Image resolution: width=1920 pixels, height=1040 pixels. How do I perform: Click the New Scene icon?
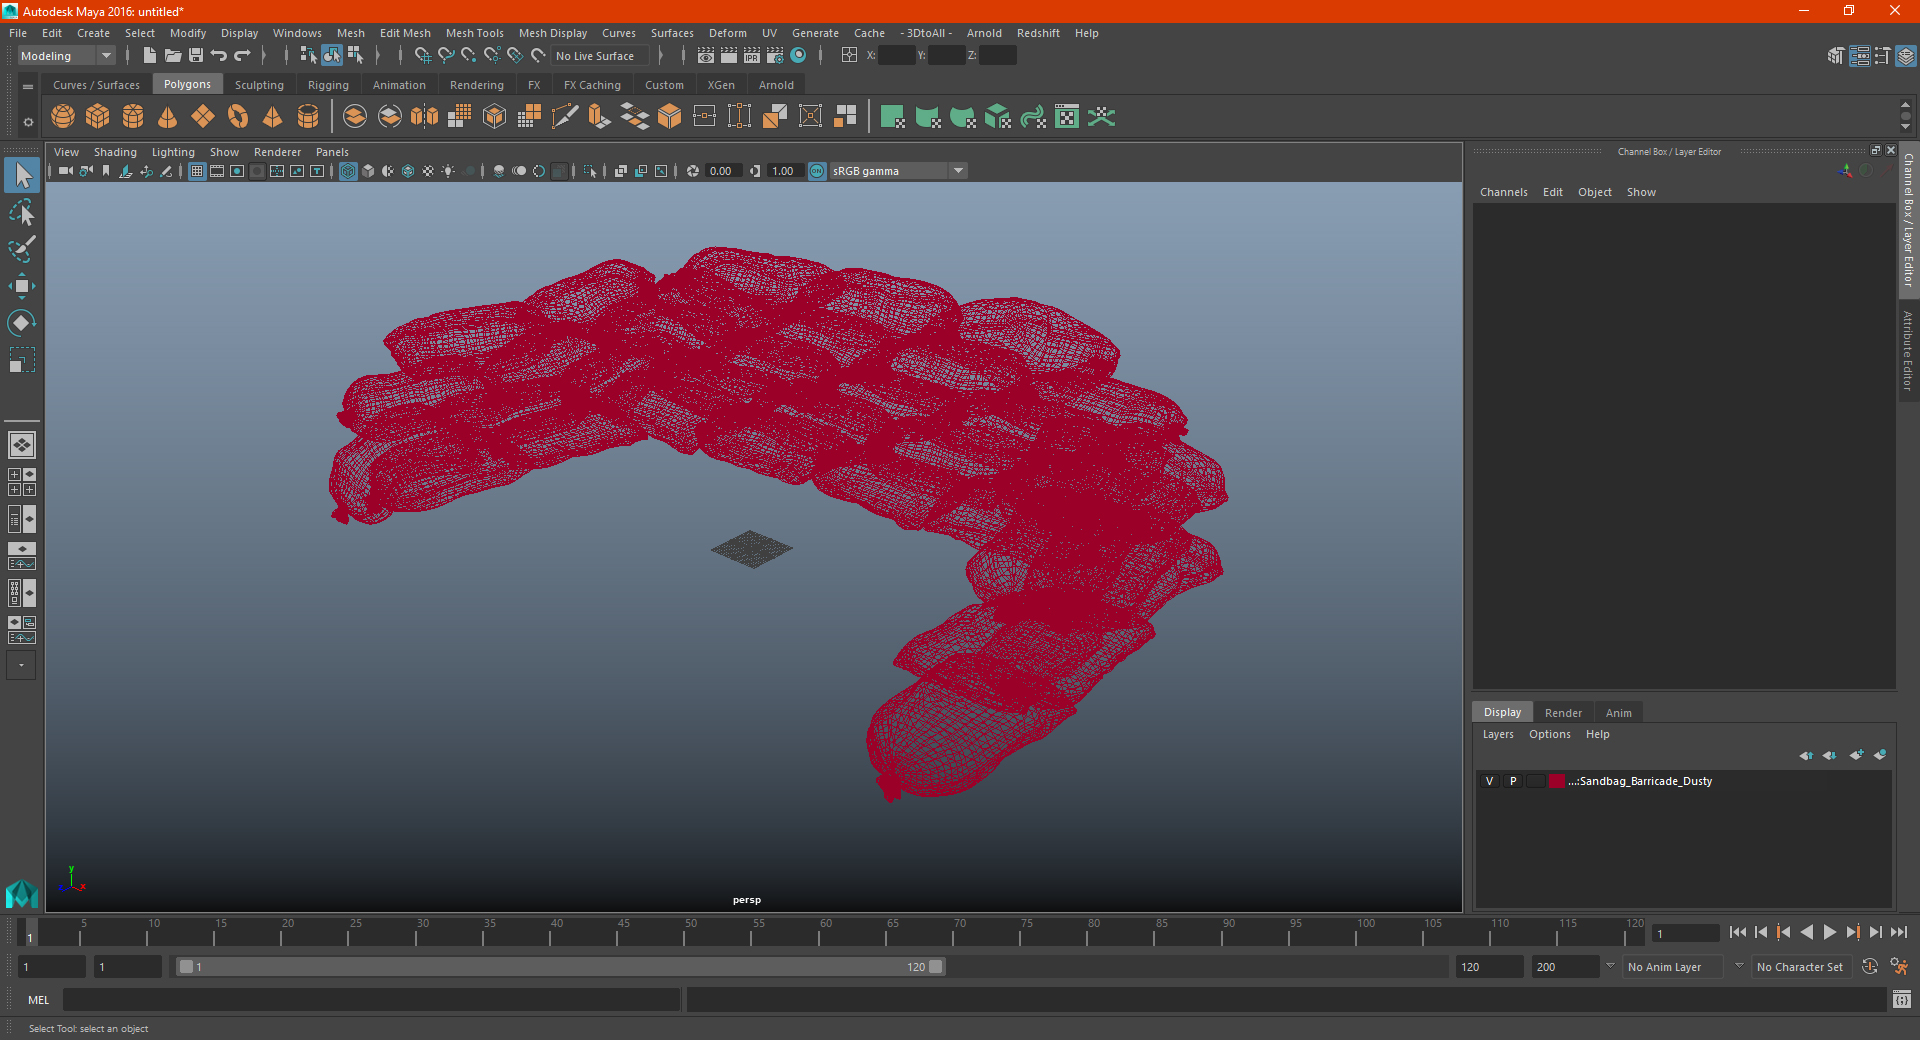(150, 56)
